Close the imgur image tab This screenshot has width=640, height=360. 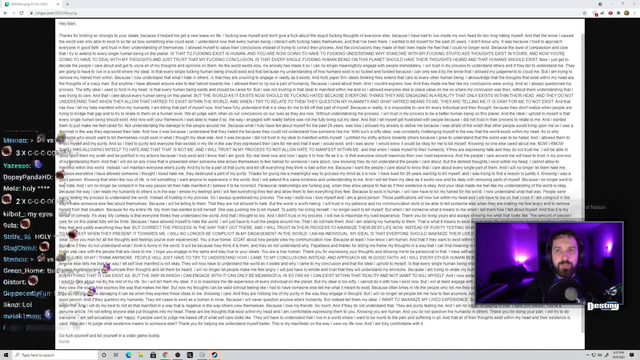pyautogui.click(x=58, y=4)
